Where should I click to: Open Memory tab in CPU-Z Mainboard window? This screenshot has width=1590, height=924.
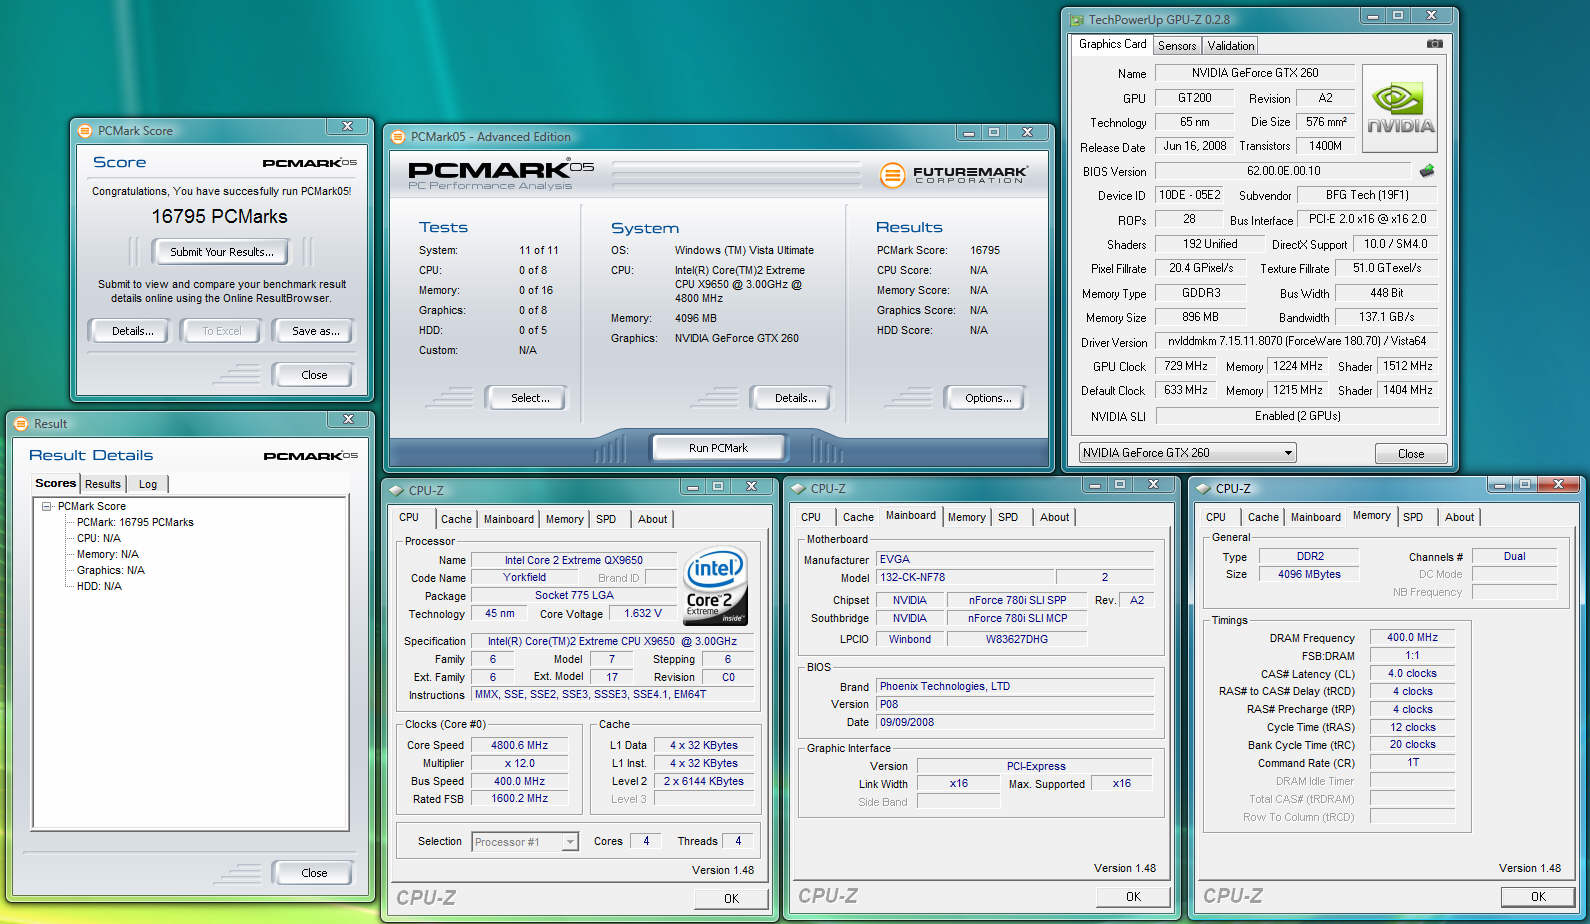pyautogui.click(x=967, y=517)
